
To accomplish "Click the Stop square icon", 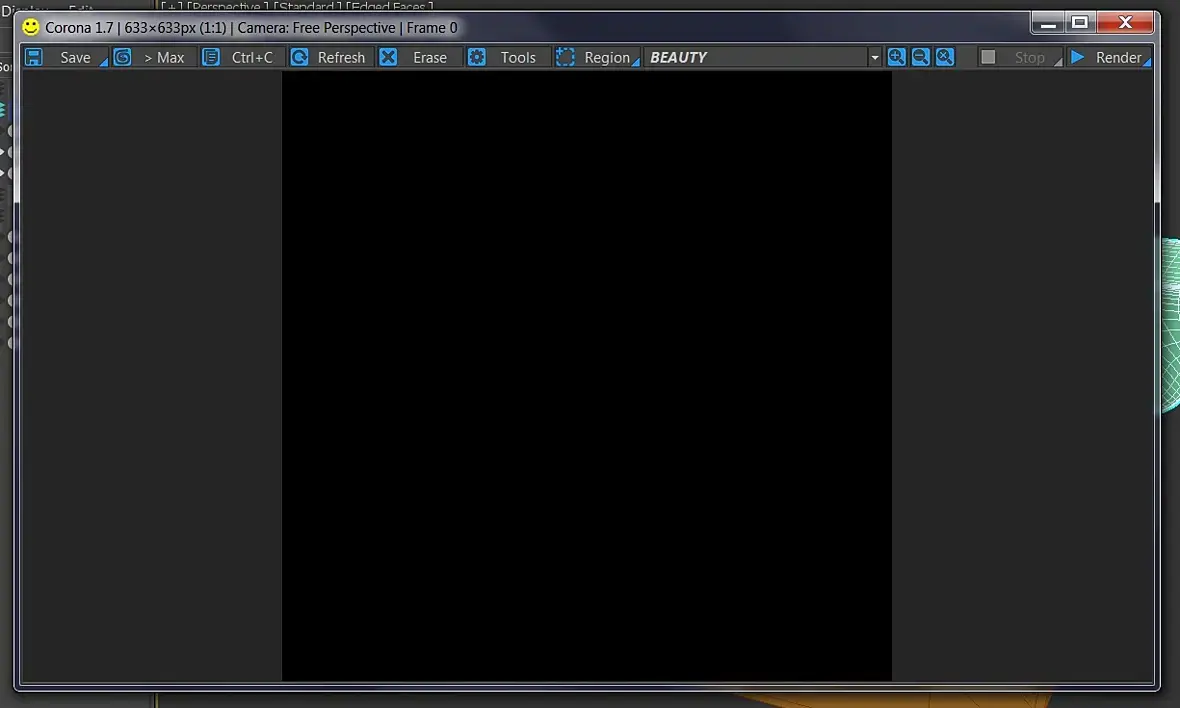I will (988, 57).
